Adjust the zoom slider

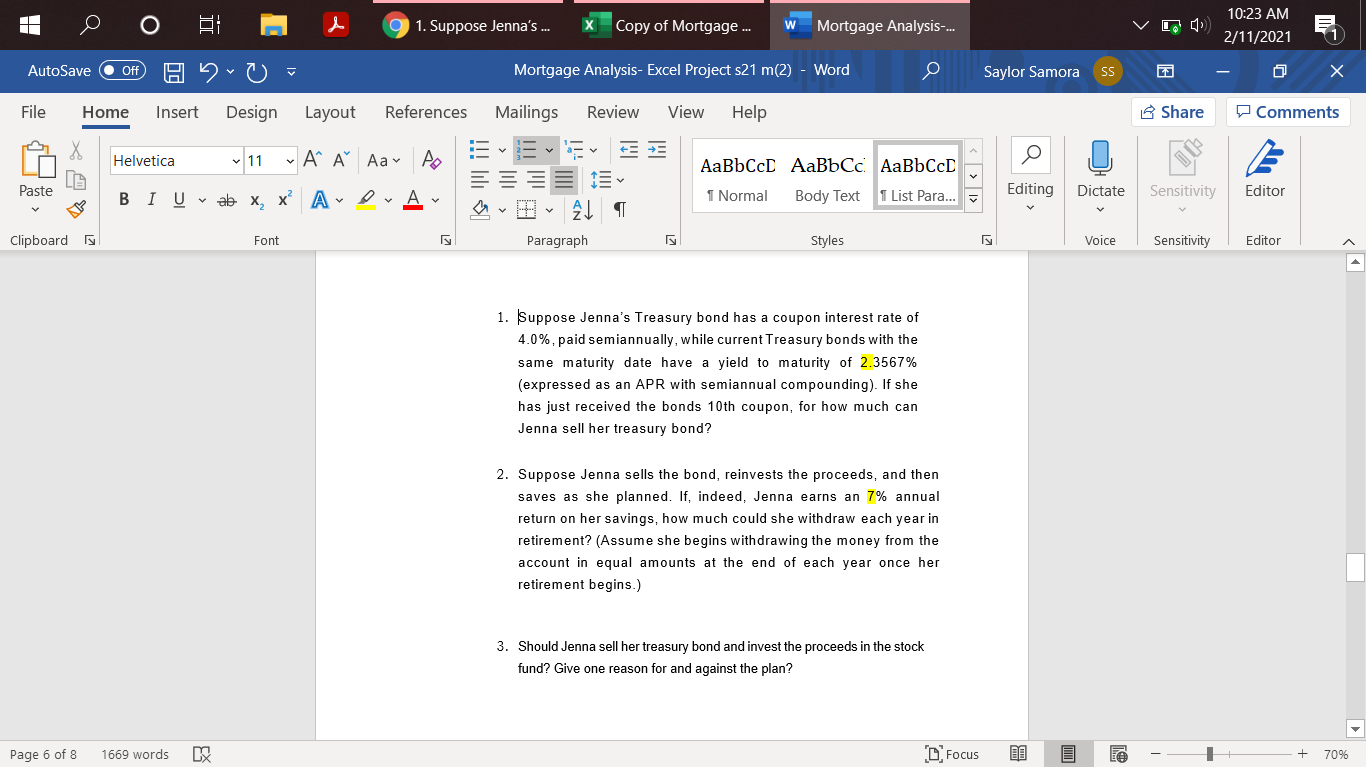[1211, 754]
